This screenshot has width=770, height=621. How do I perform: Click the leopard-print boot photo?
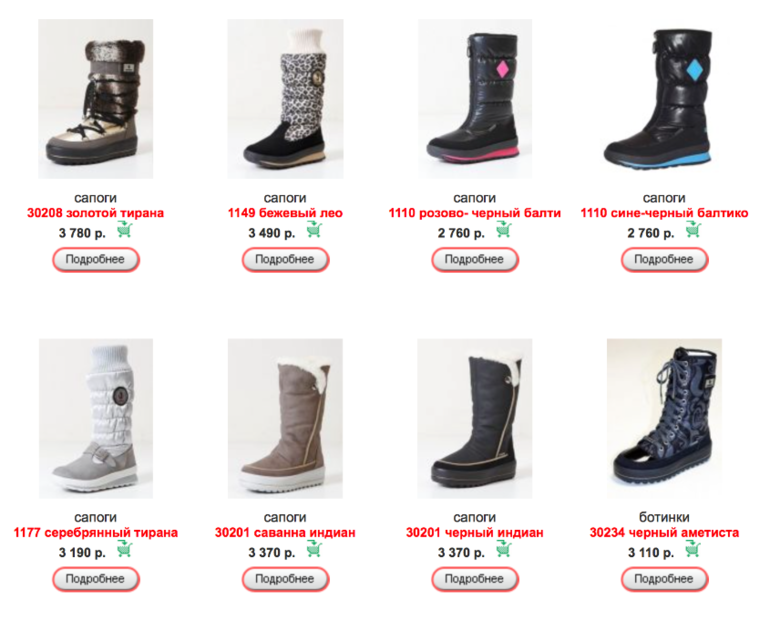[x=285, y=99]
